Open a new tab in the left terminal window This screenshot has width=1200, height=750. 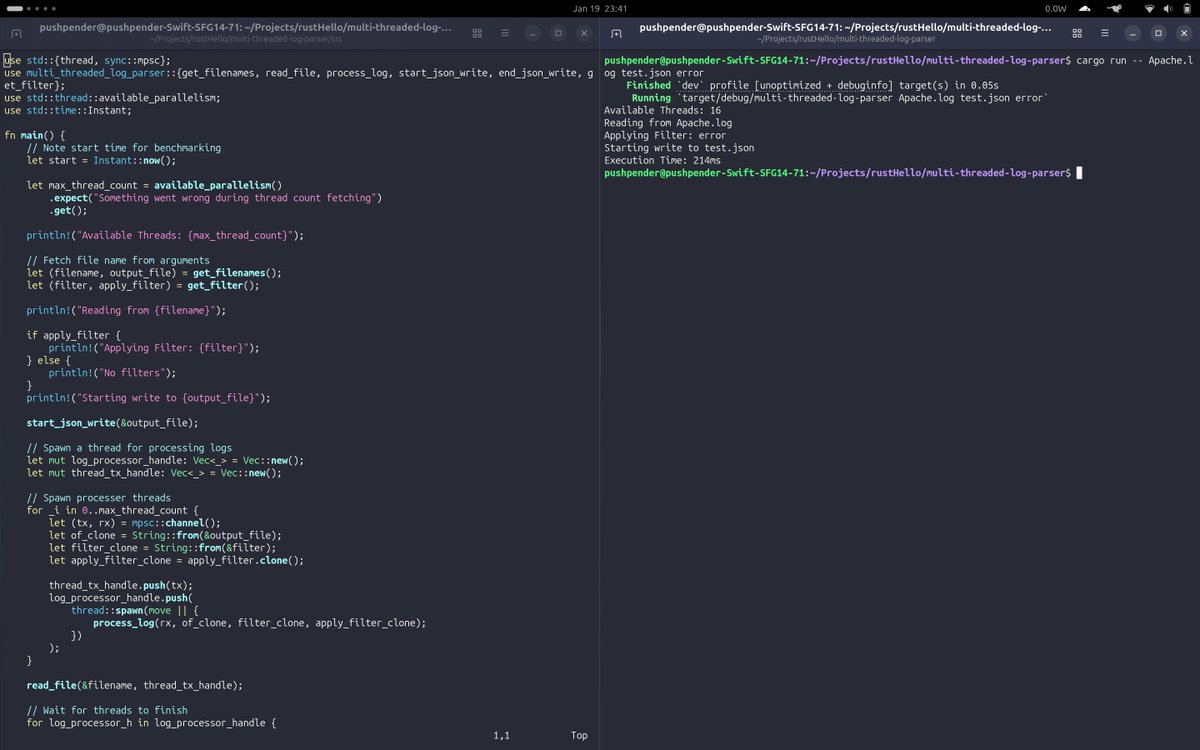pyautogui.click(x=17, y=33)
